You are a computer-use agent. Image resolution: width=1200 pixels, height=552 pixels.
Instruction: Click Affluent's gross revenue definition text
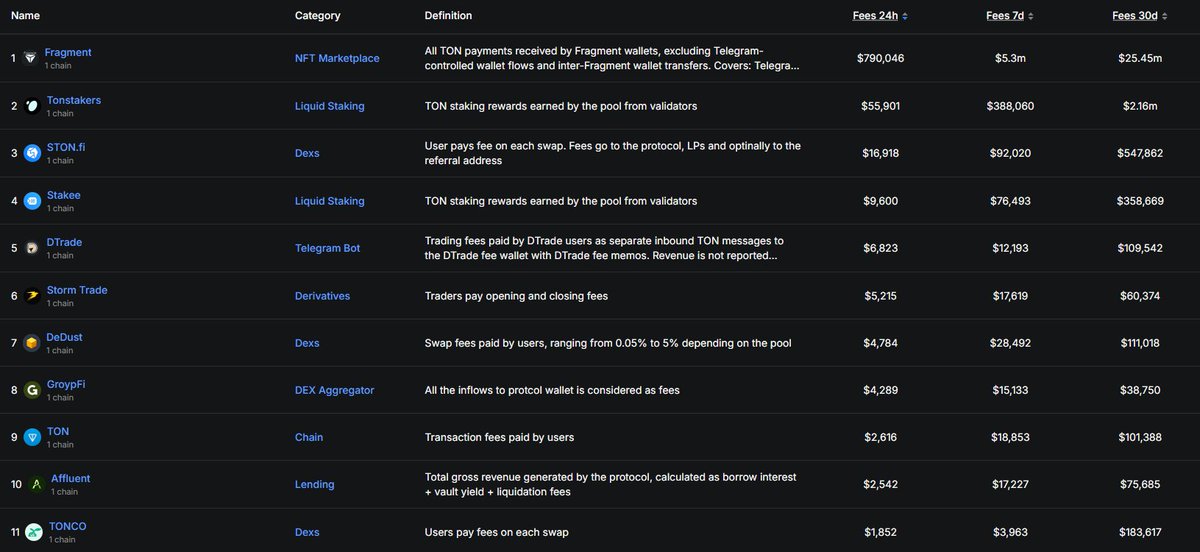coord(610,485)
